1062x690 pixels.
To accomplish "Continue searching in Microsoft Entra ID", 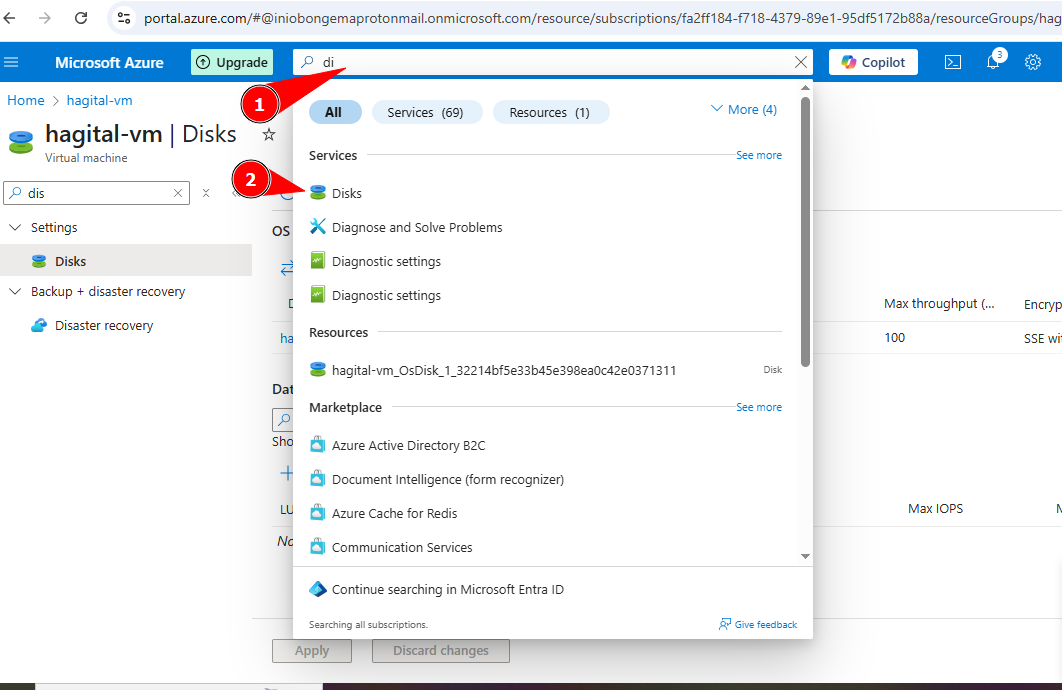I will pos(437,589).
